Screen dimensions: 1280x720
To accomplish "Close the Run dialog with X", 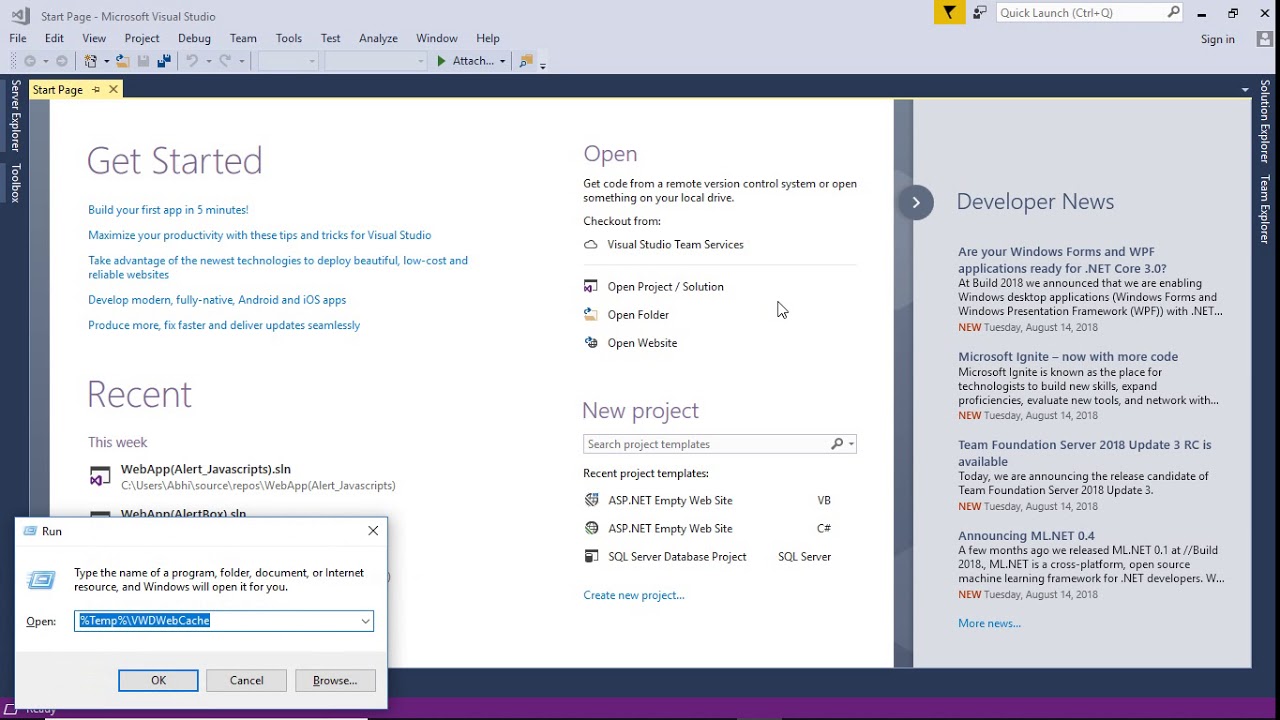I will pos(373,531).
